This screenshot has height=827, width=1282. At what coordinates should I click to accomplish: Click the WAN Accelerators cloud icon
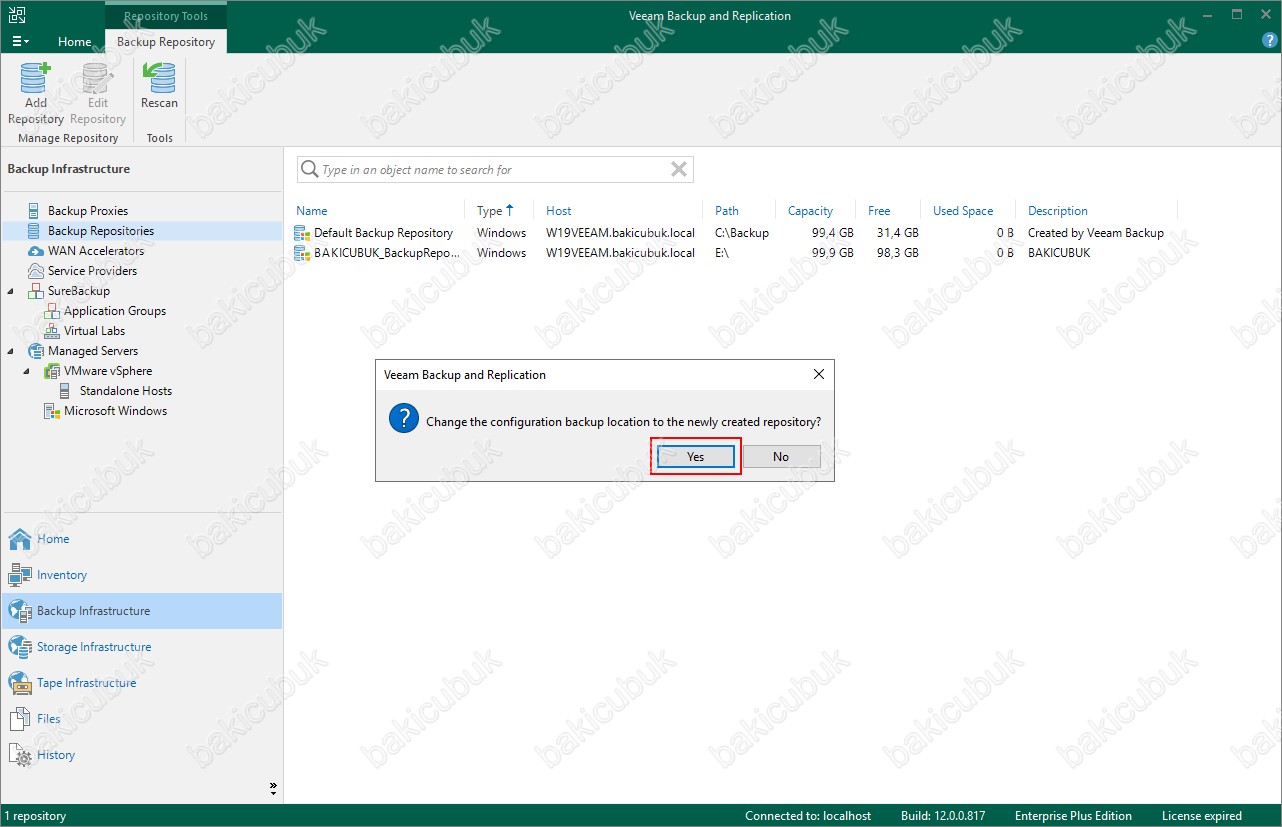point(36,251)
